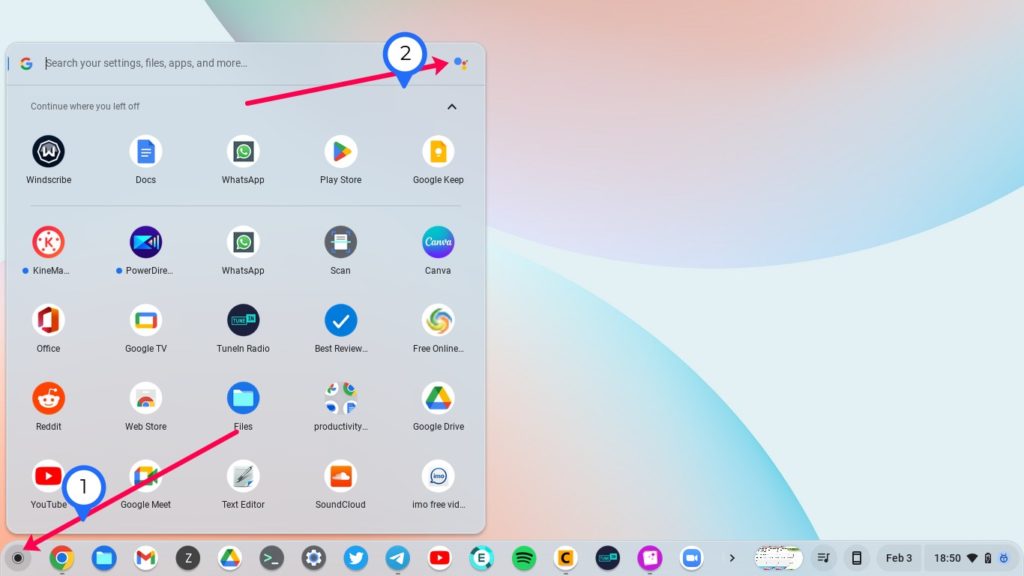1024x576 pixels.
Task: Open the Phone Hub icon on the shelf
Action: click(856, 558)
